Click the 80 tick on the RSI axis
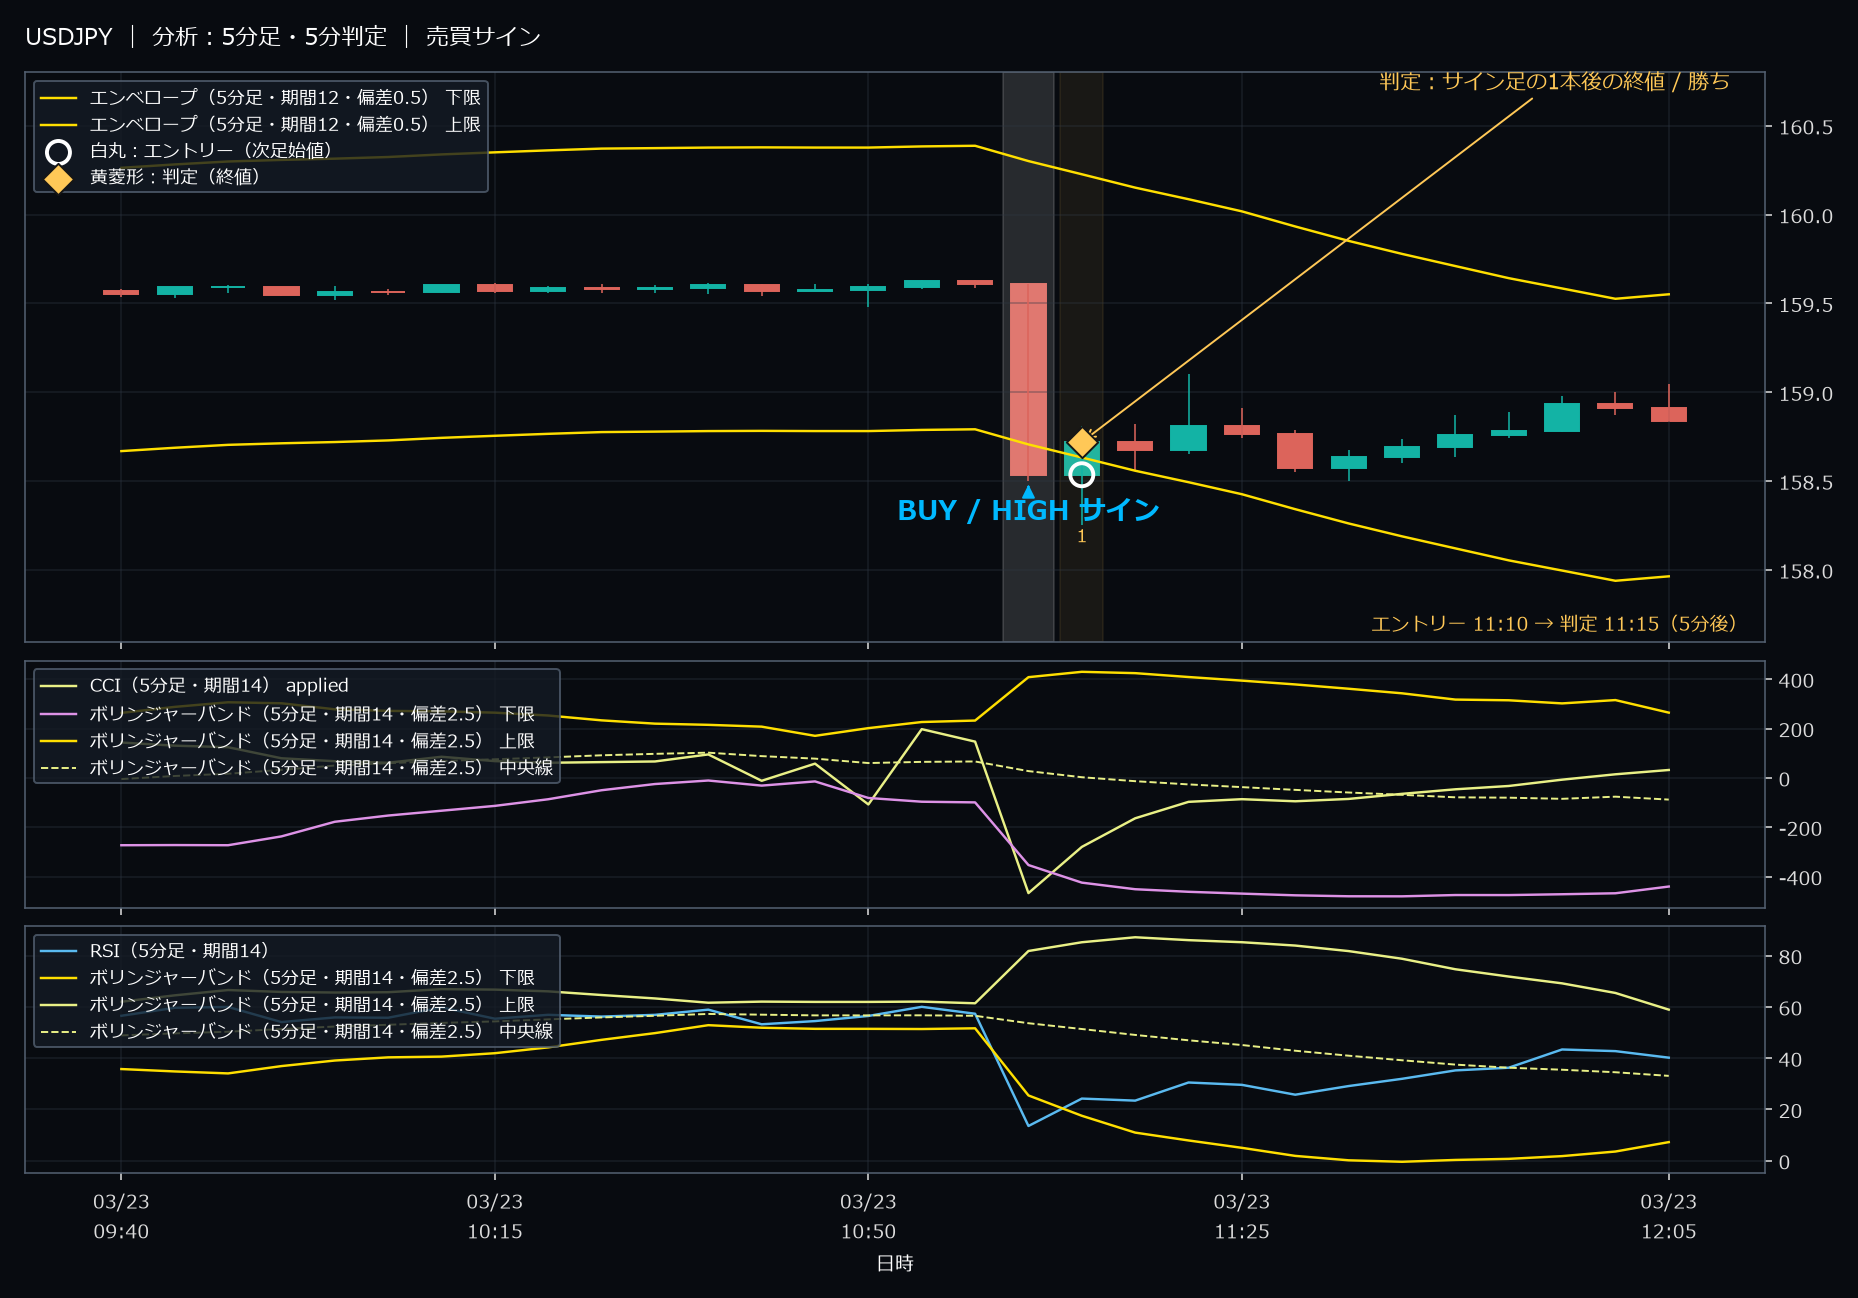Screen dimensions: 1858x1298 click(1790, 958)
